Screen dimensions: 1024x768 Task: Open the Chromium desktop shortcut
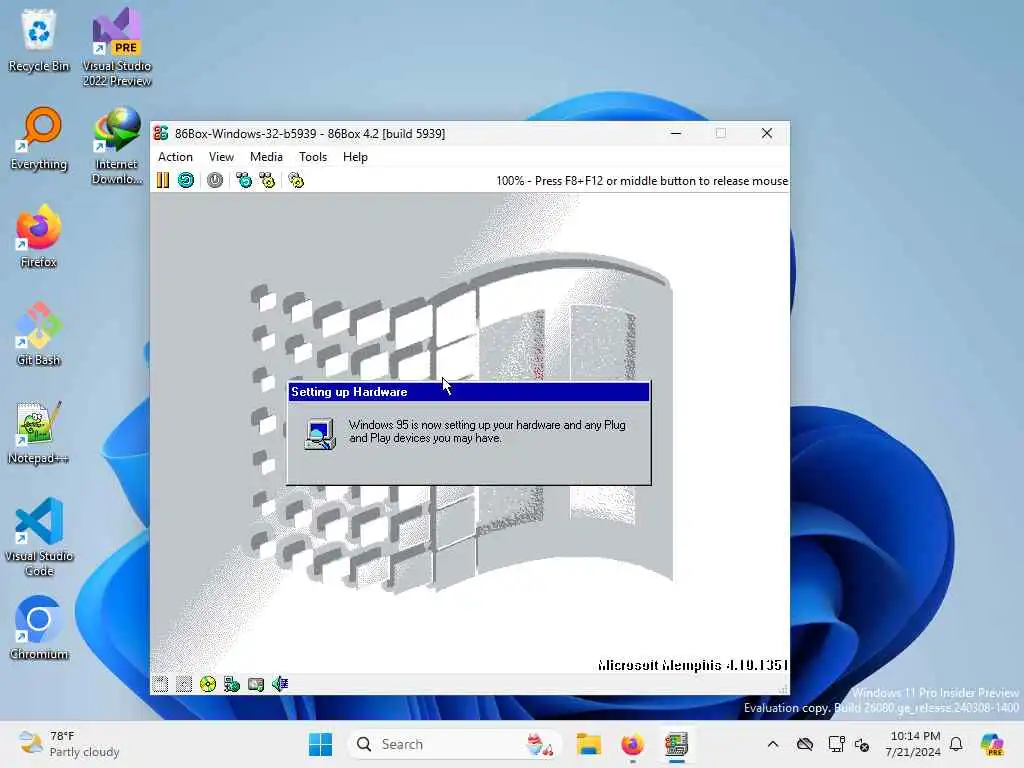click(x=39, y=628)
